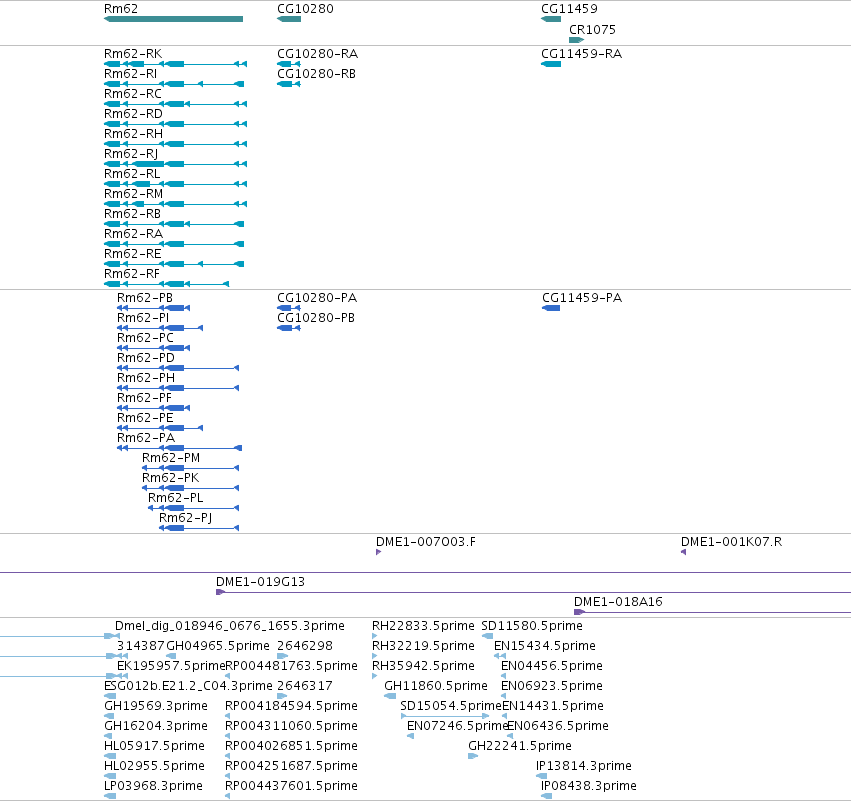Click the DME1-018A16 clone label
Screen dimensions: 851x801
click(618, 602)
